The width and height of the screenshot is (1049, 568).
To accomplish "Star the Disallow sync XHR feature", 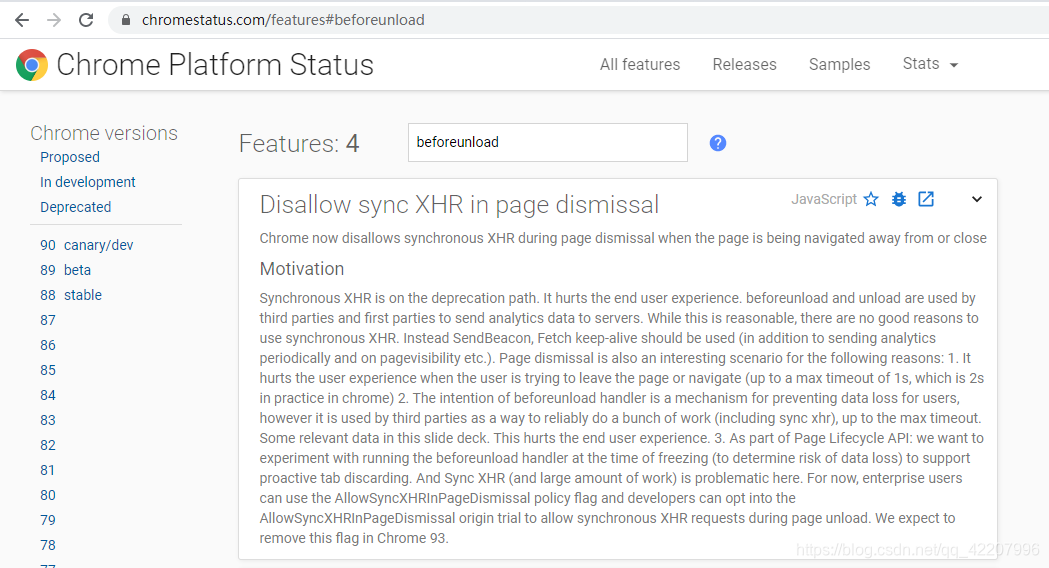I will [x=870, y=199].
